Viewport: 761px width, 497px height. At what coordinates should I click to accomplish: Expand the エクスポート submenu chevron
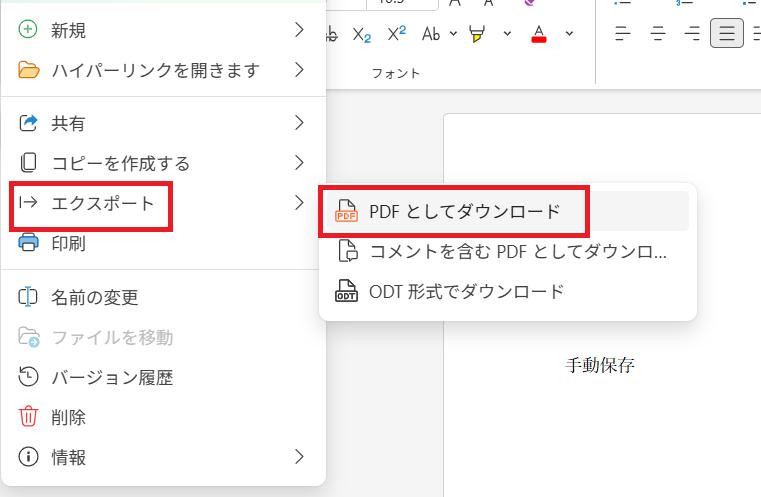299,202
